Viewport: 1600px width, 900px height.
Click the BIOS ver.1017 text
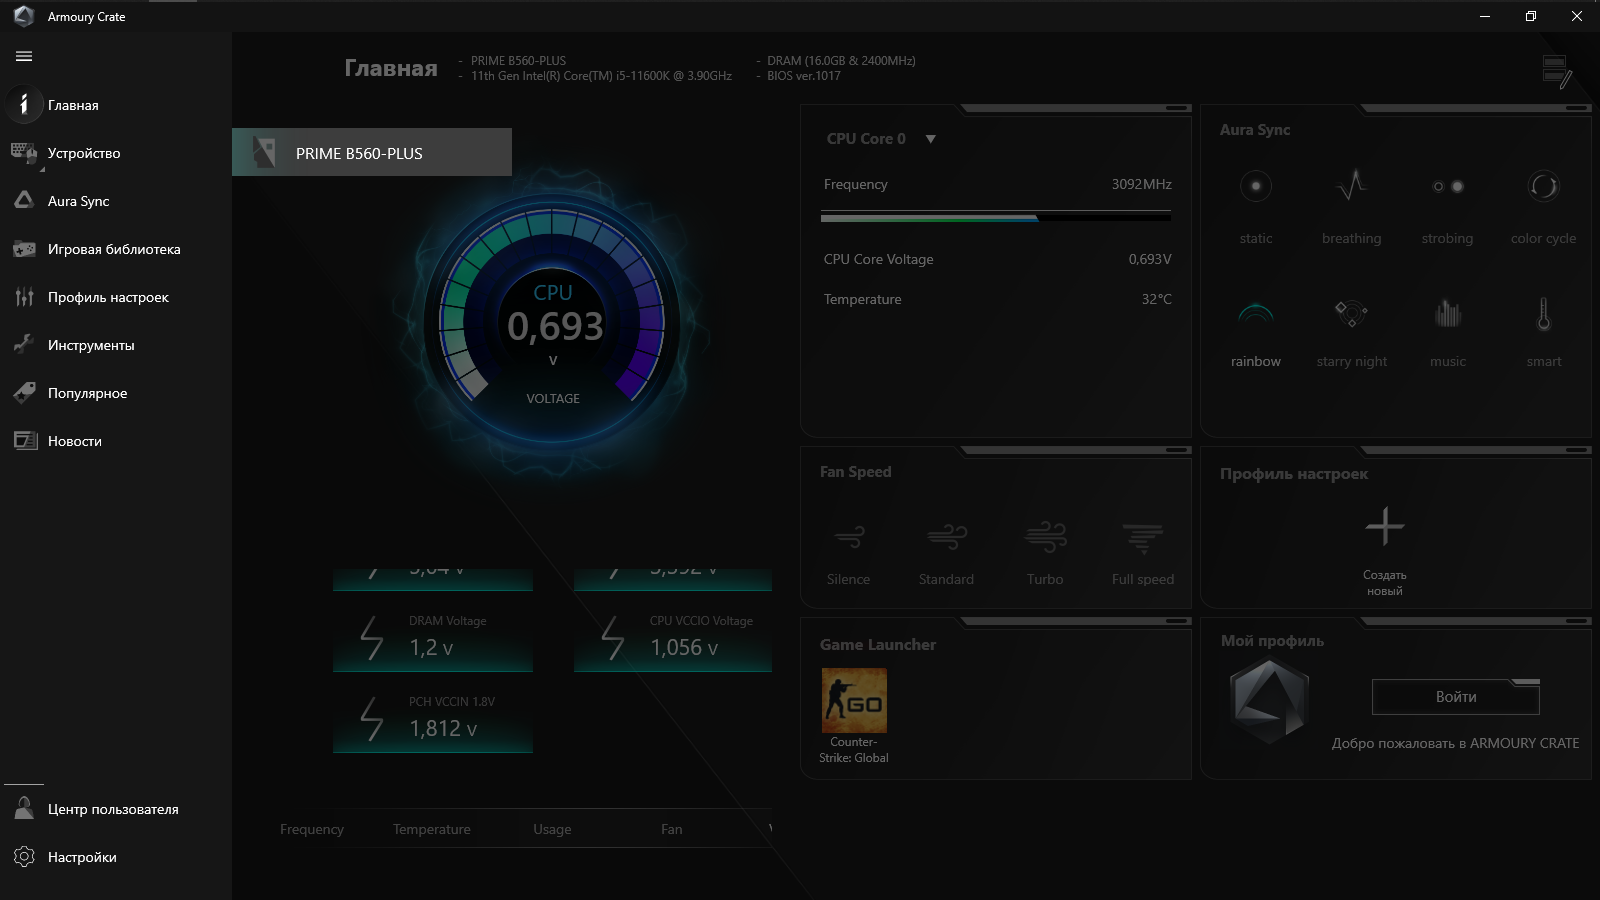coord(804,76)
